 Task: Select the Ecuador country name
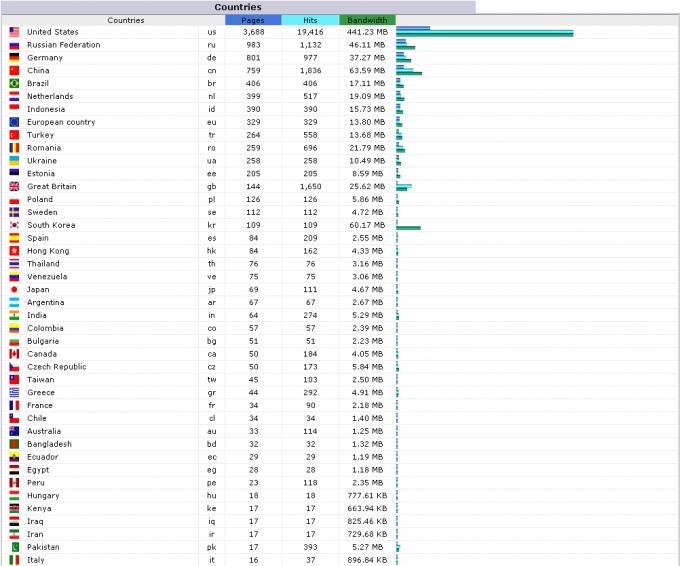[43, 457]
